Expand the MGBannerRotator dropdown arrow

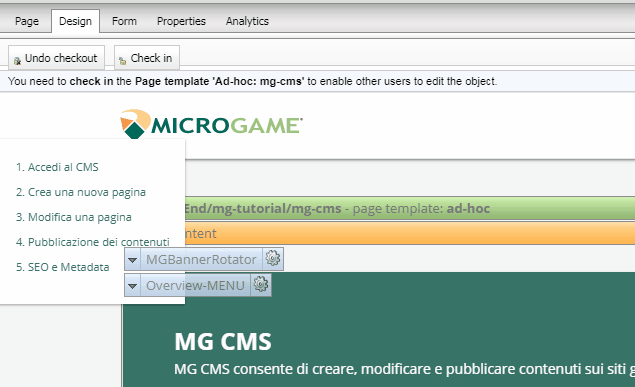132,259
